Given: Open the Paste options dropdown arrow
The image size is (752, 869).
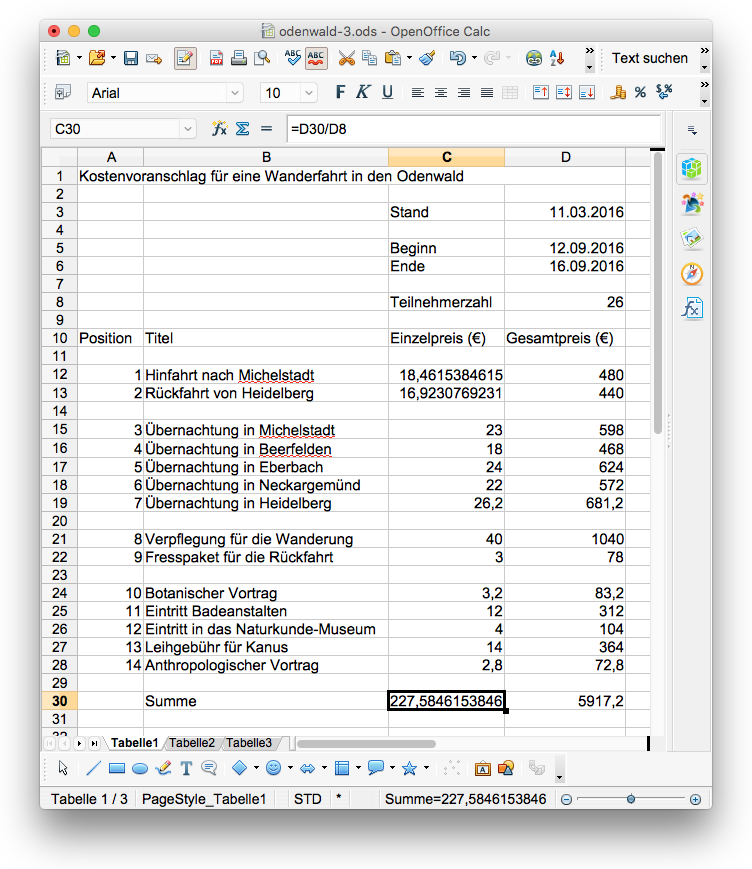Looking at the screenshot, I should 410,58.
